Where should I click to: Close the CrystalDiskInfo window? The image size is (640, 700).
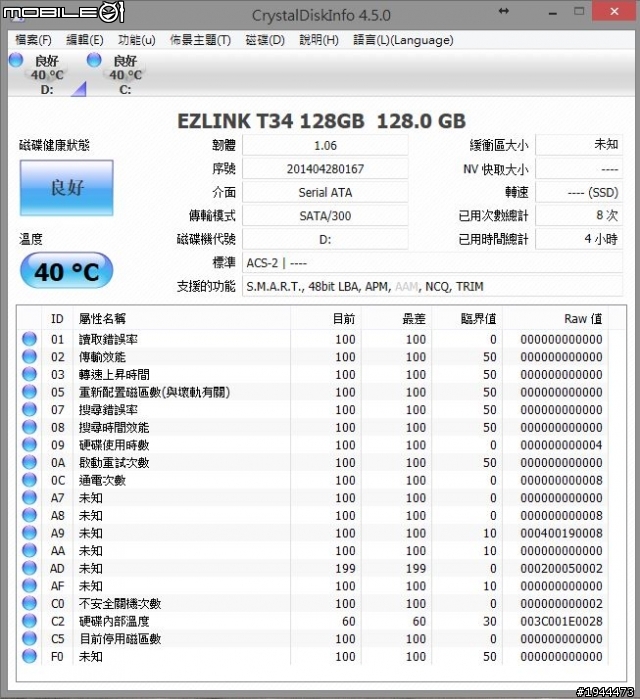614,11
